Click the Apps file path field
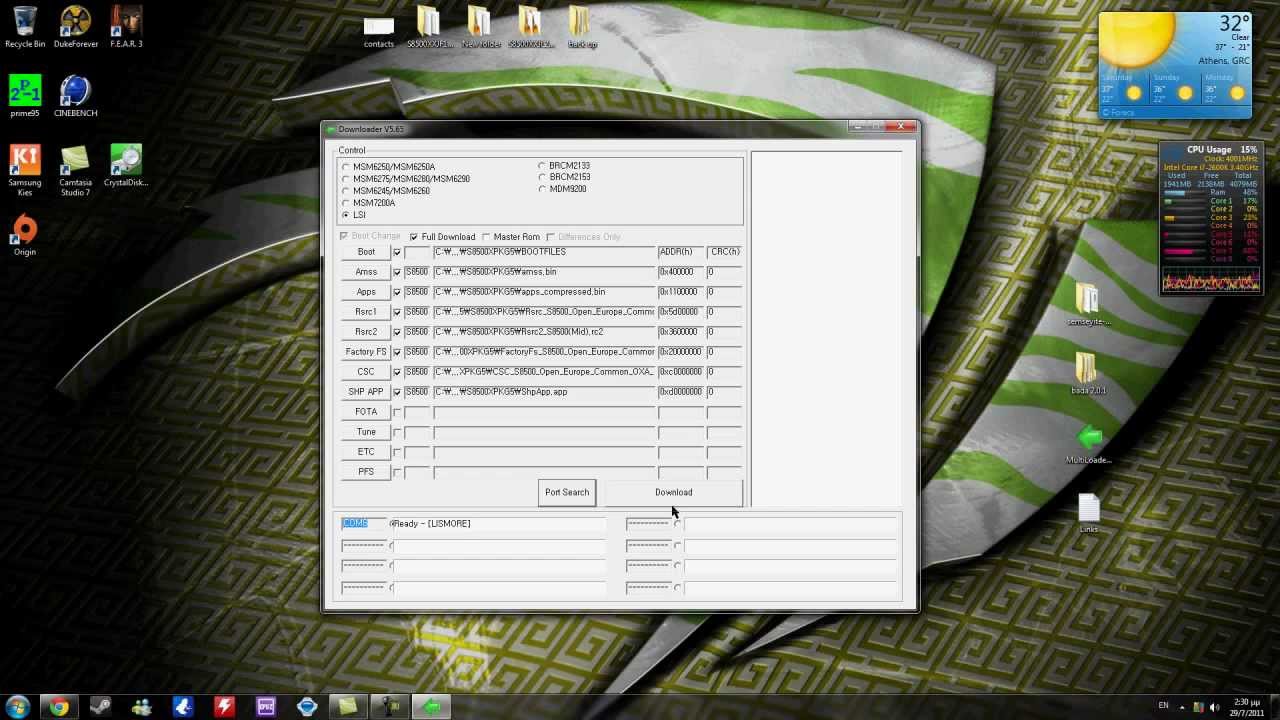 click(x=544, y=292)
